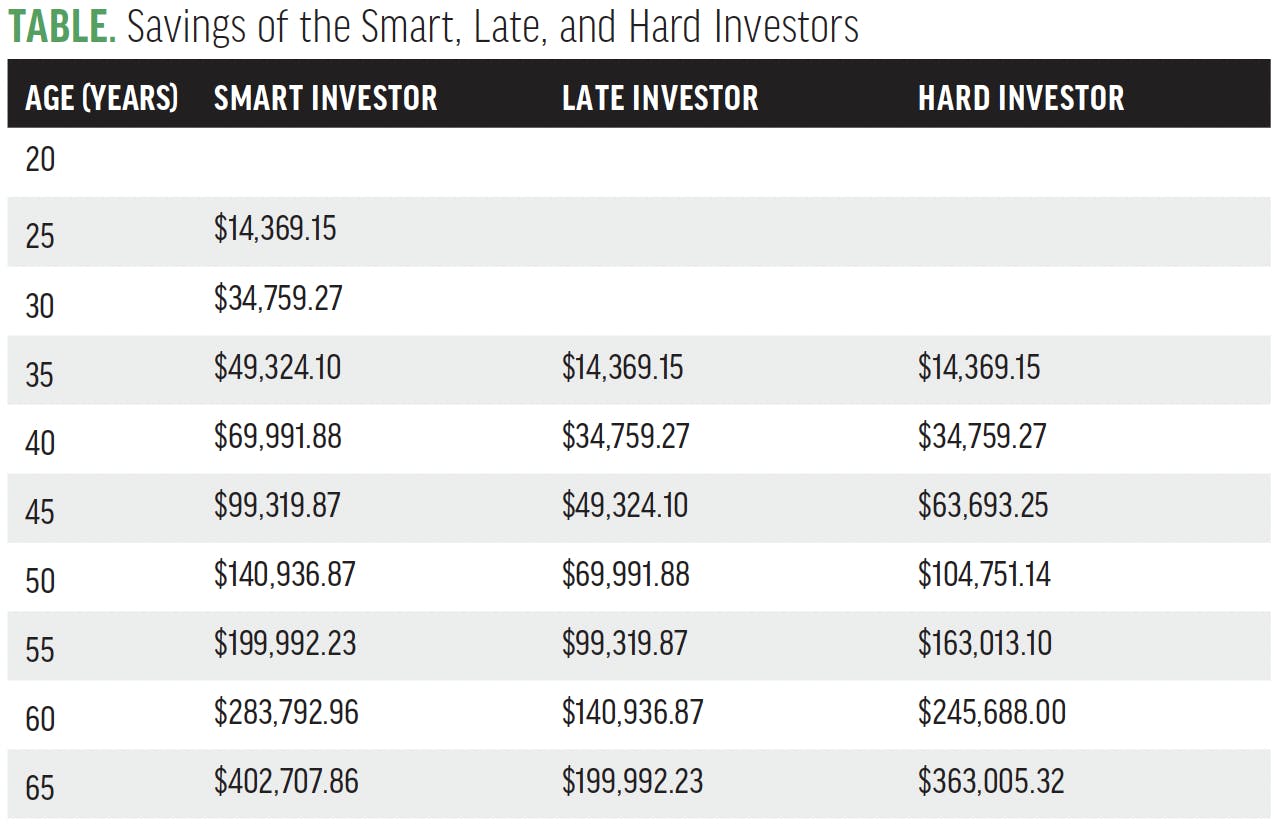Click Hard Investor value at age 35

pos(978,367)
